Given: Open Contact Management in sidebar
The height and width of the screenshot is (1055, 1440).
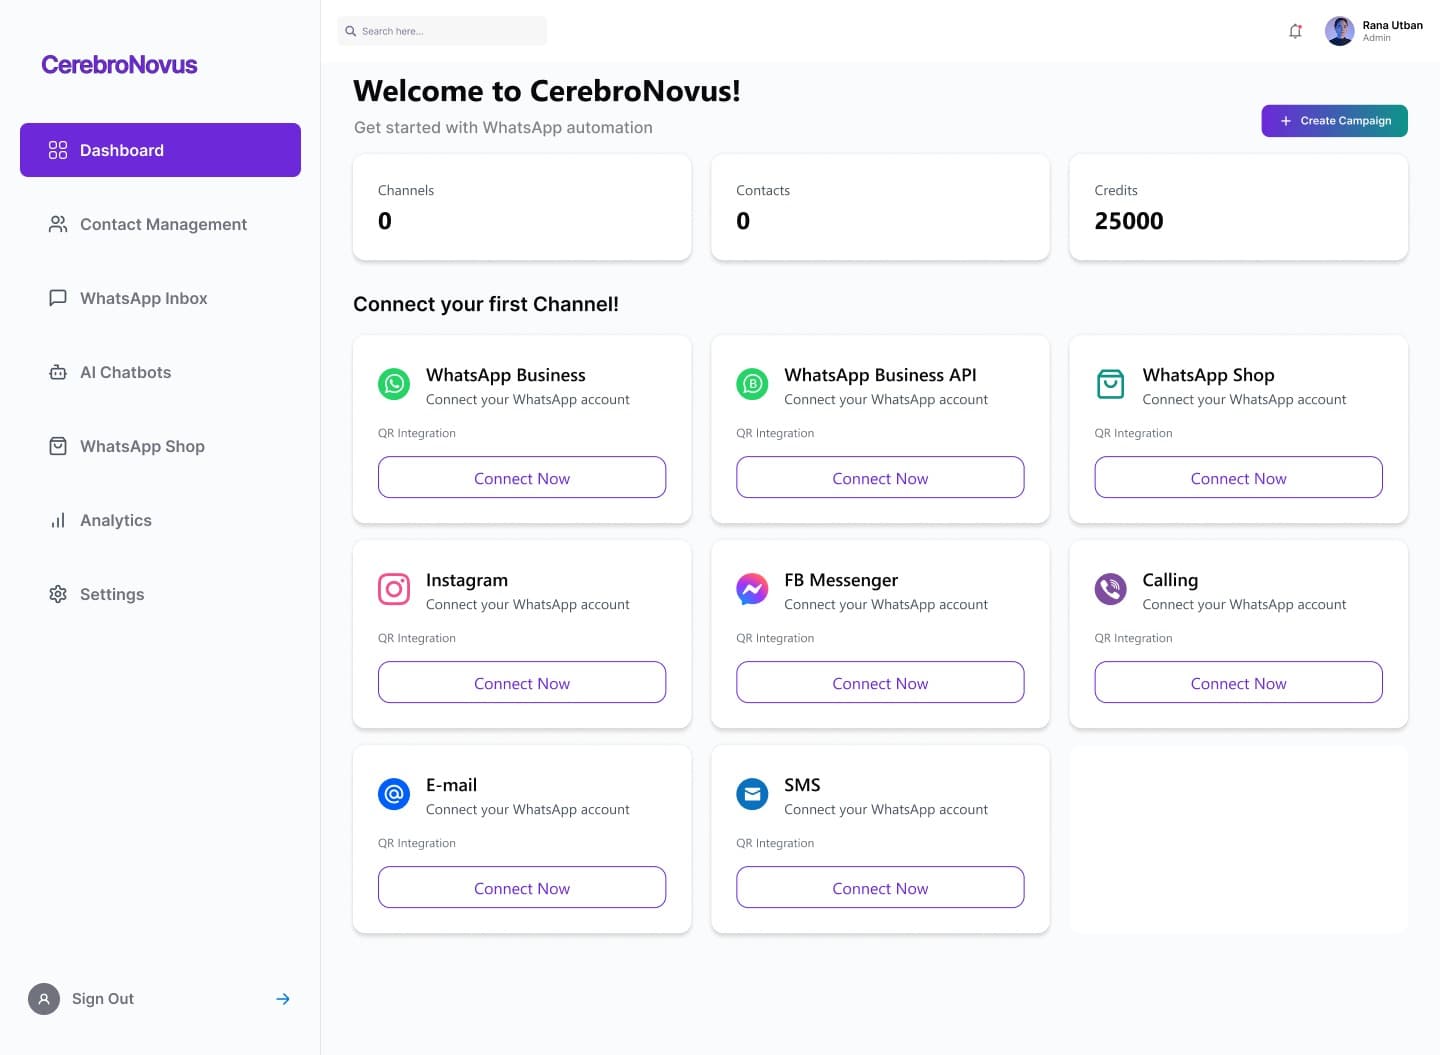Looking at the screenshot, I should point(162,224).
